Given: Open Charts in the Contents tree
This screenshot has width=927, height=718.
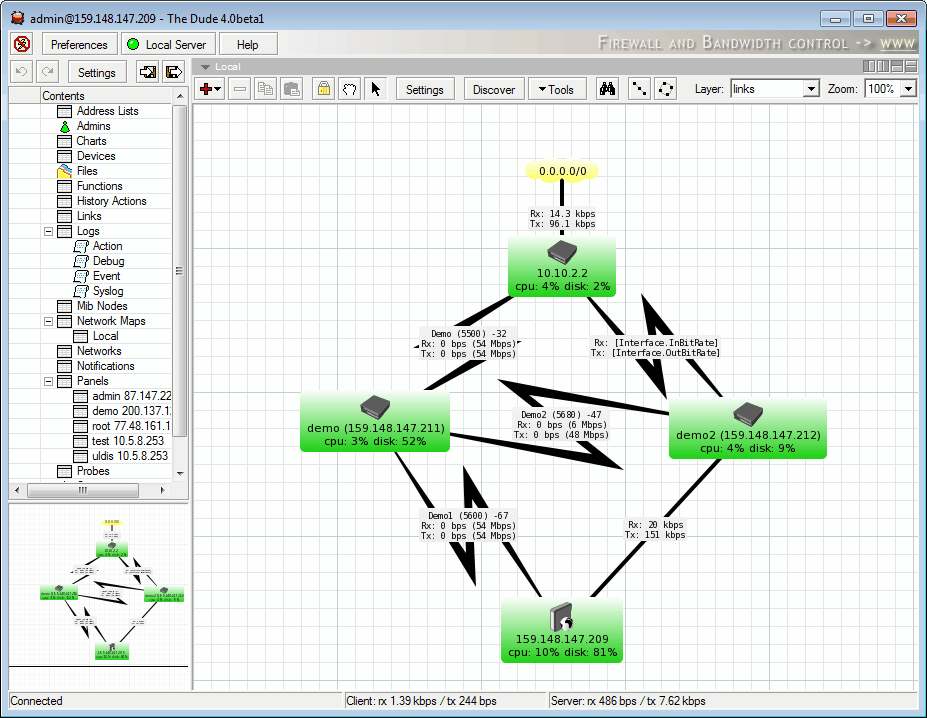Looking at the screenshot, I should pos(91,141).
